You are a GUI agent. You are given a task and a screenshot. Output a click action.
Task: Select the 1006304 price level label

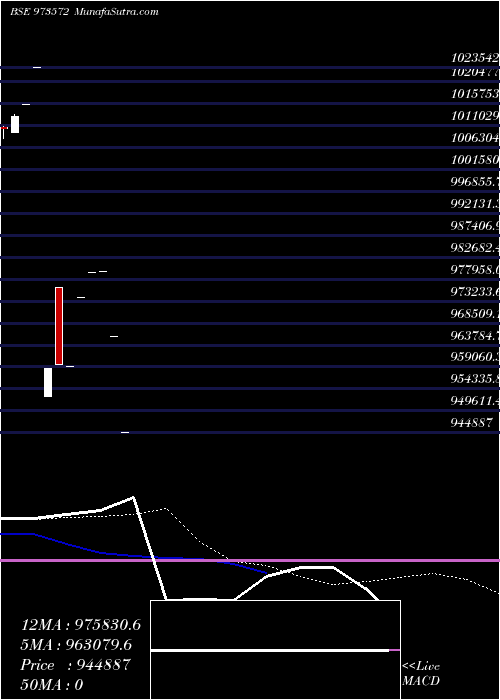(x=475, y=138)
